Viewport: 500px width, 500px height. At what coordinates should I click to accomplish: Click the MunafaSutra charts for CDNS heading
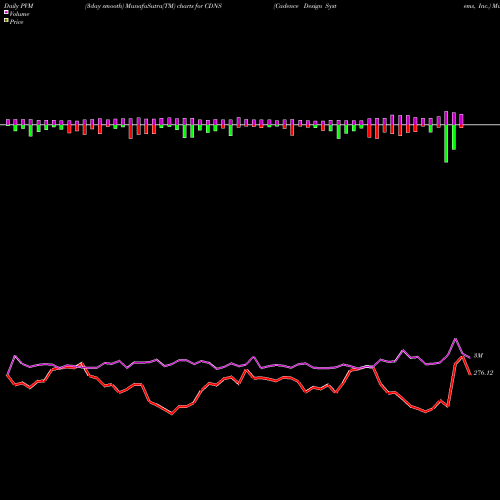coord(153,6)
